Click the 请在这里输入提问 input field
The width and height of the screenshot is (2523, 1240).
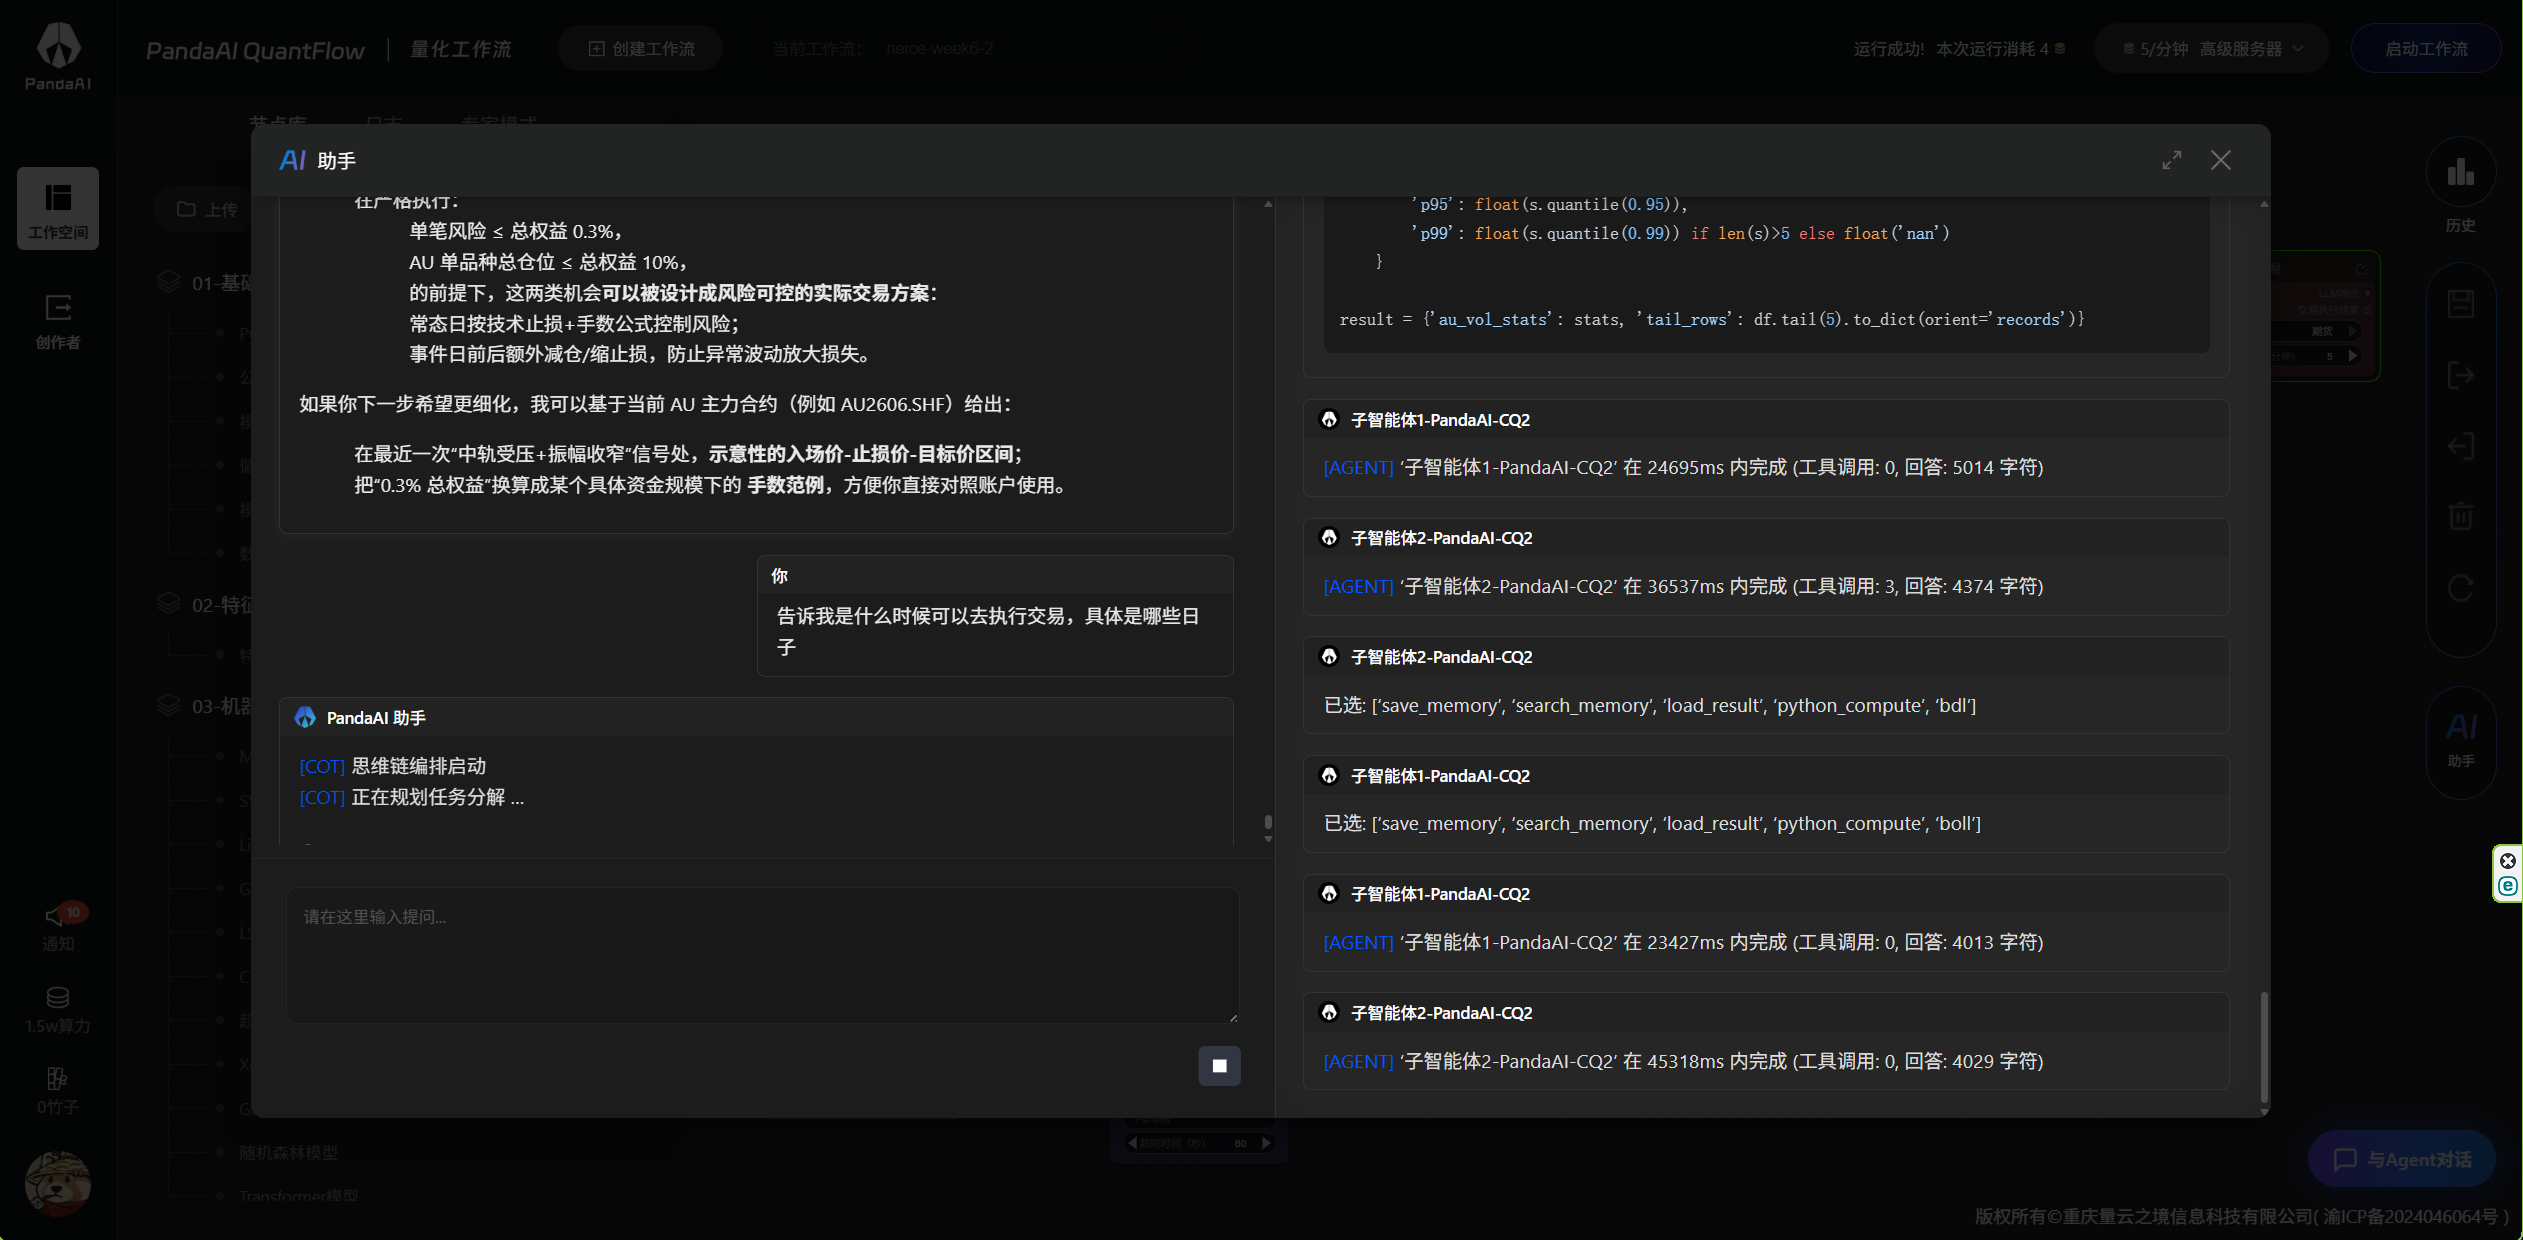tap(762, 955)
